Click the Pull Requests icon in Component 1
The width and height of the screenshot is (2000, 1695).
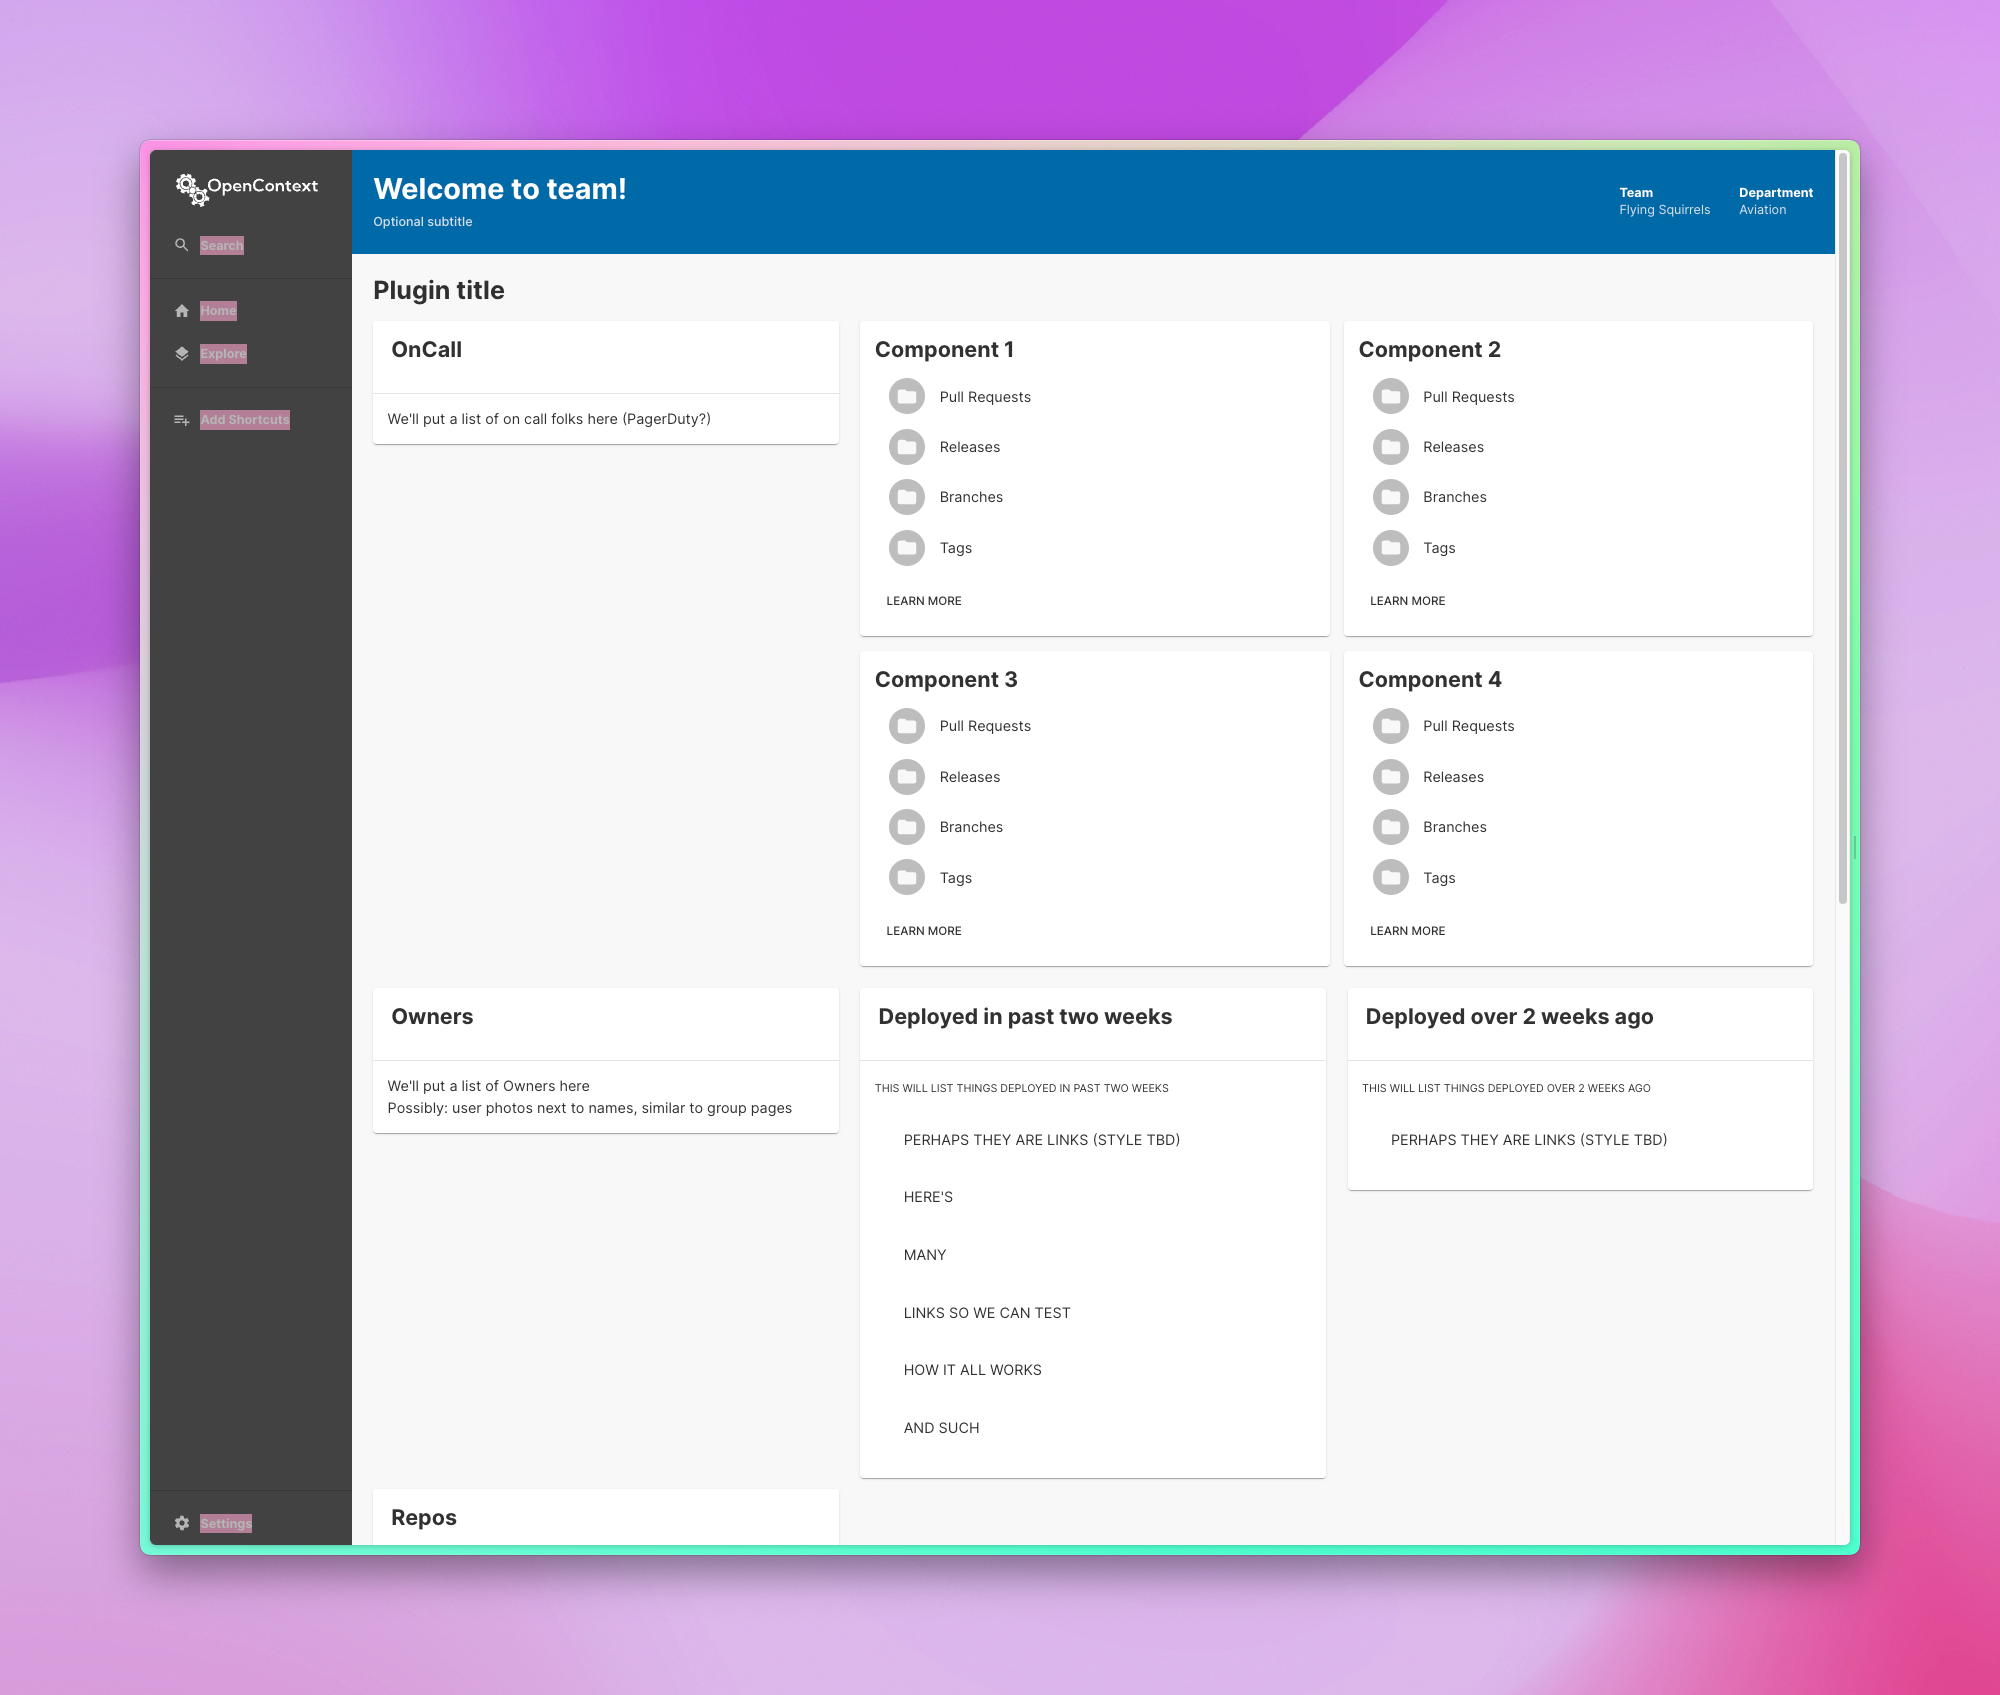click(905, 395)
